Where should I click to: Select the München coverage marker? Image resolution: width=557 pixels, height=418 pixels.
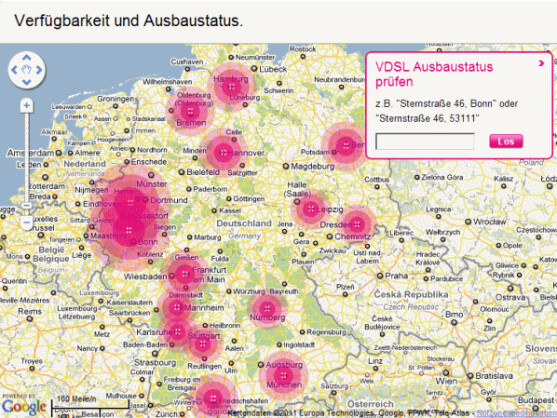click(x=283, y=375)
